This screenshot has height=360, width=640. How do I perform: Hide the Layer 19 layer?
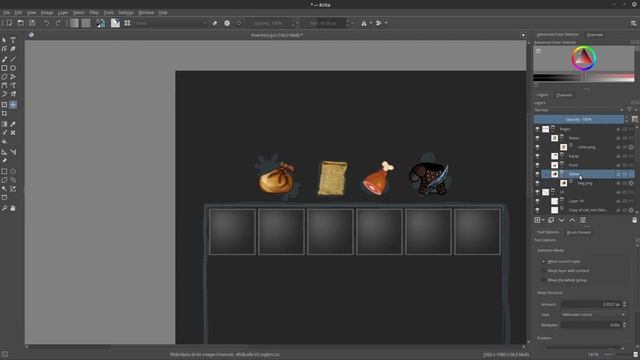537,201
